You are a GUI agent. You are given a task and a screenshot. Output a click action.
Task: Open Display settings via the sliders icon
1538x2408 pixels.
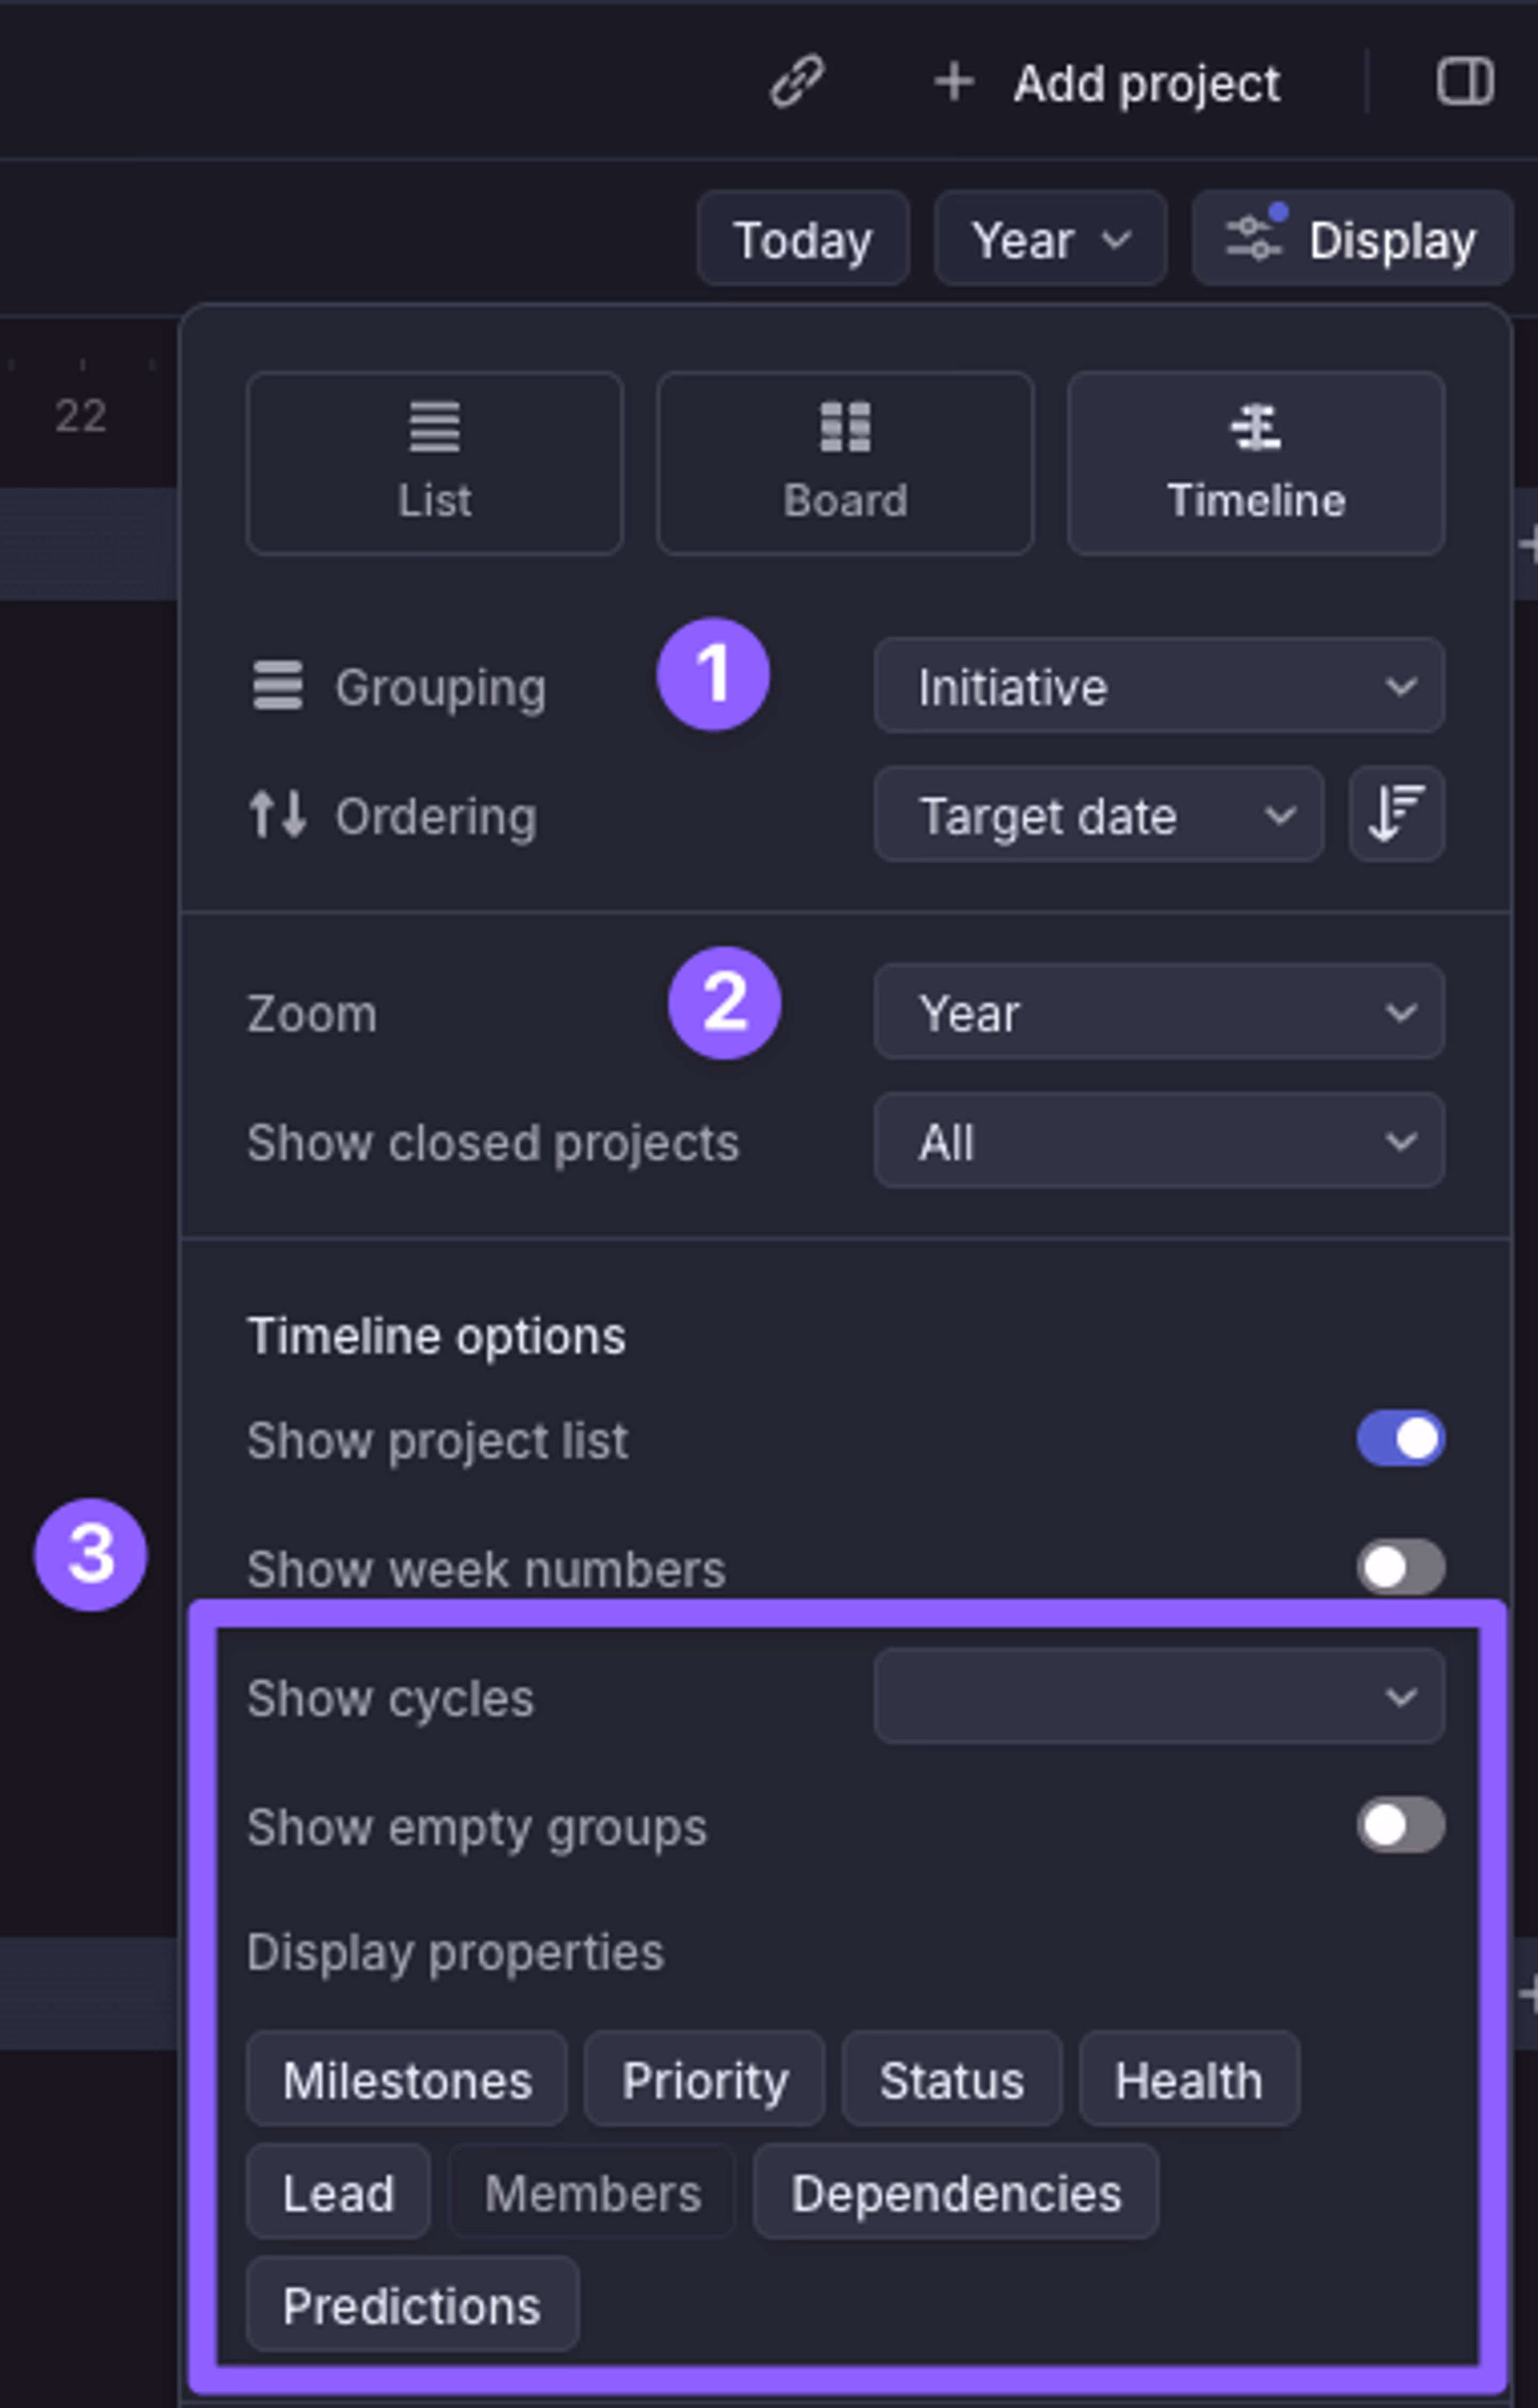click(1253, 238)
